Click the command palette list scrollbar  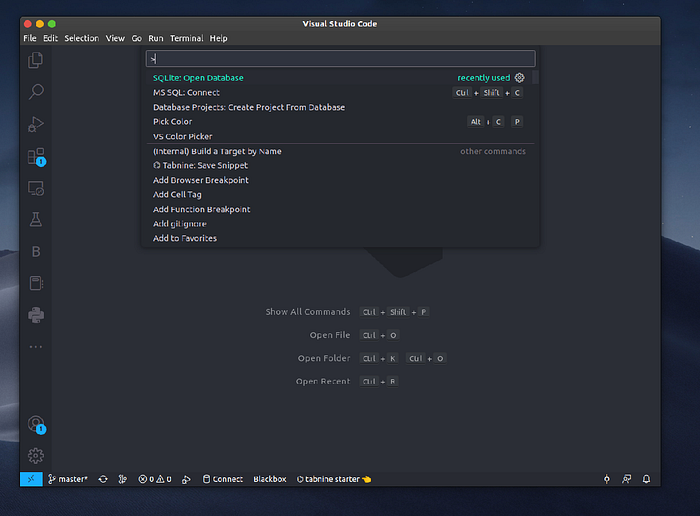[x=536, y=77]
